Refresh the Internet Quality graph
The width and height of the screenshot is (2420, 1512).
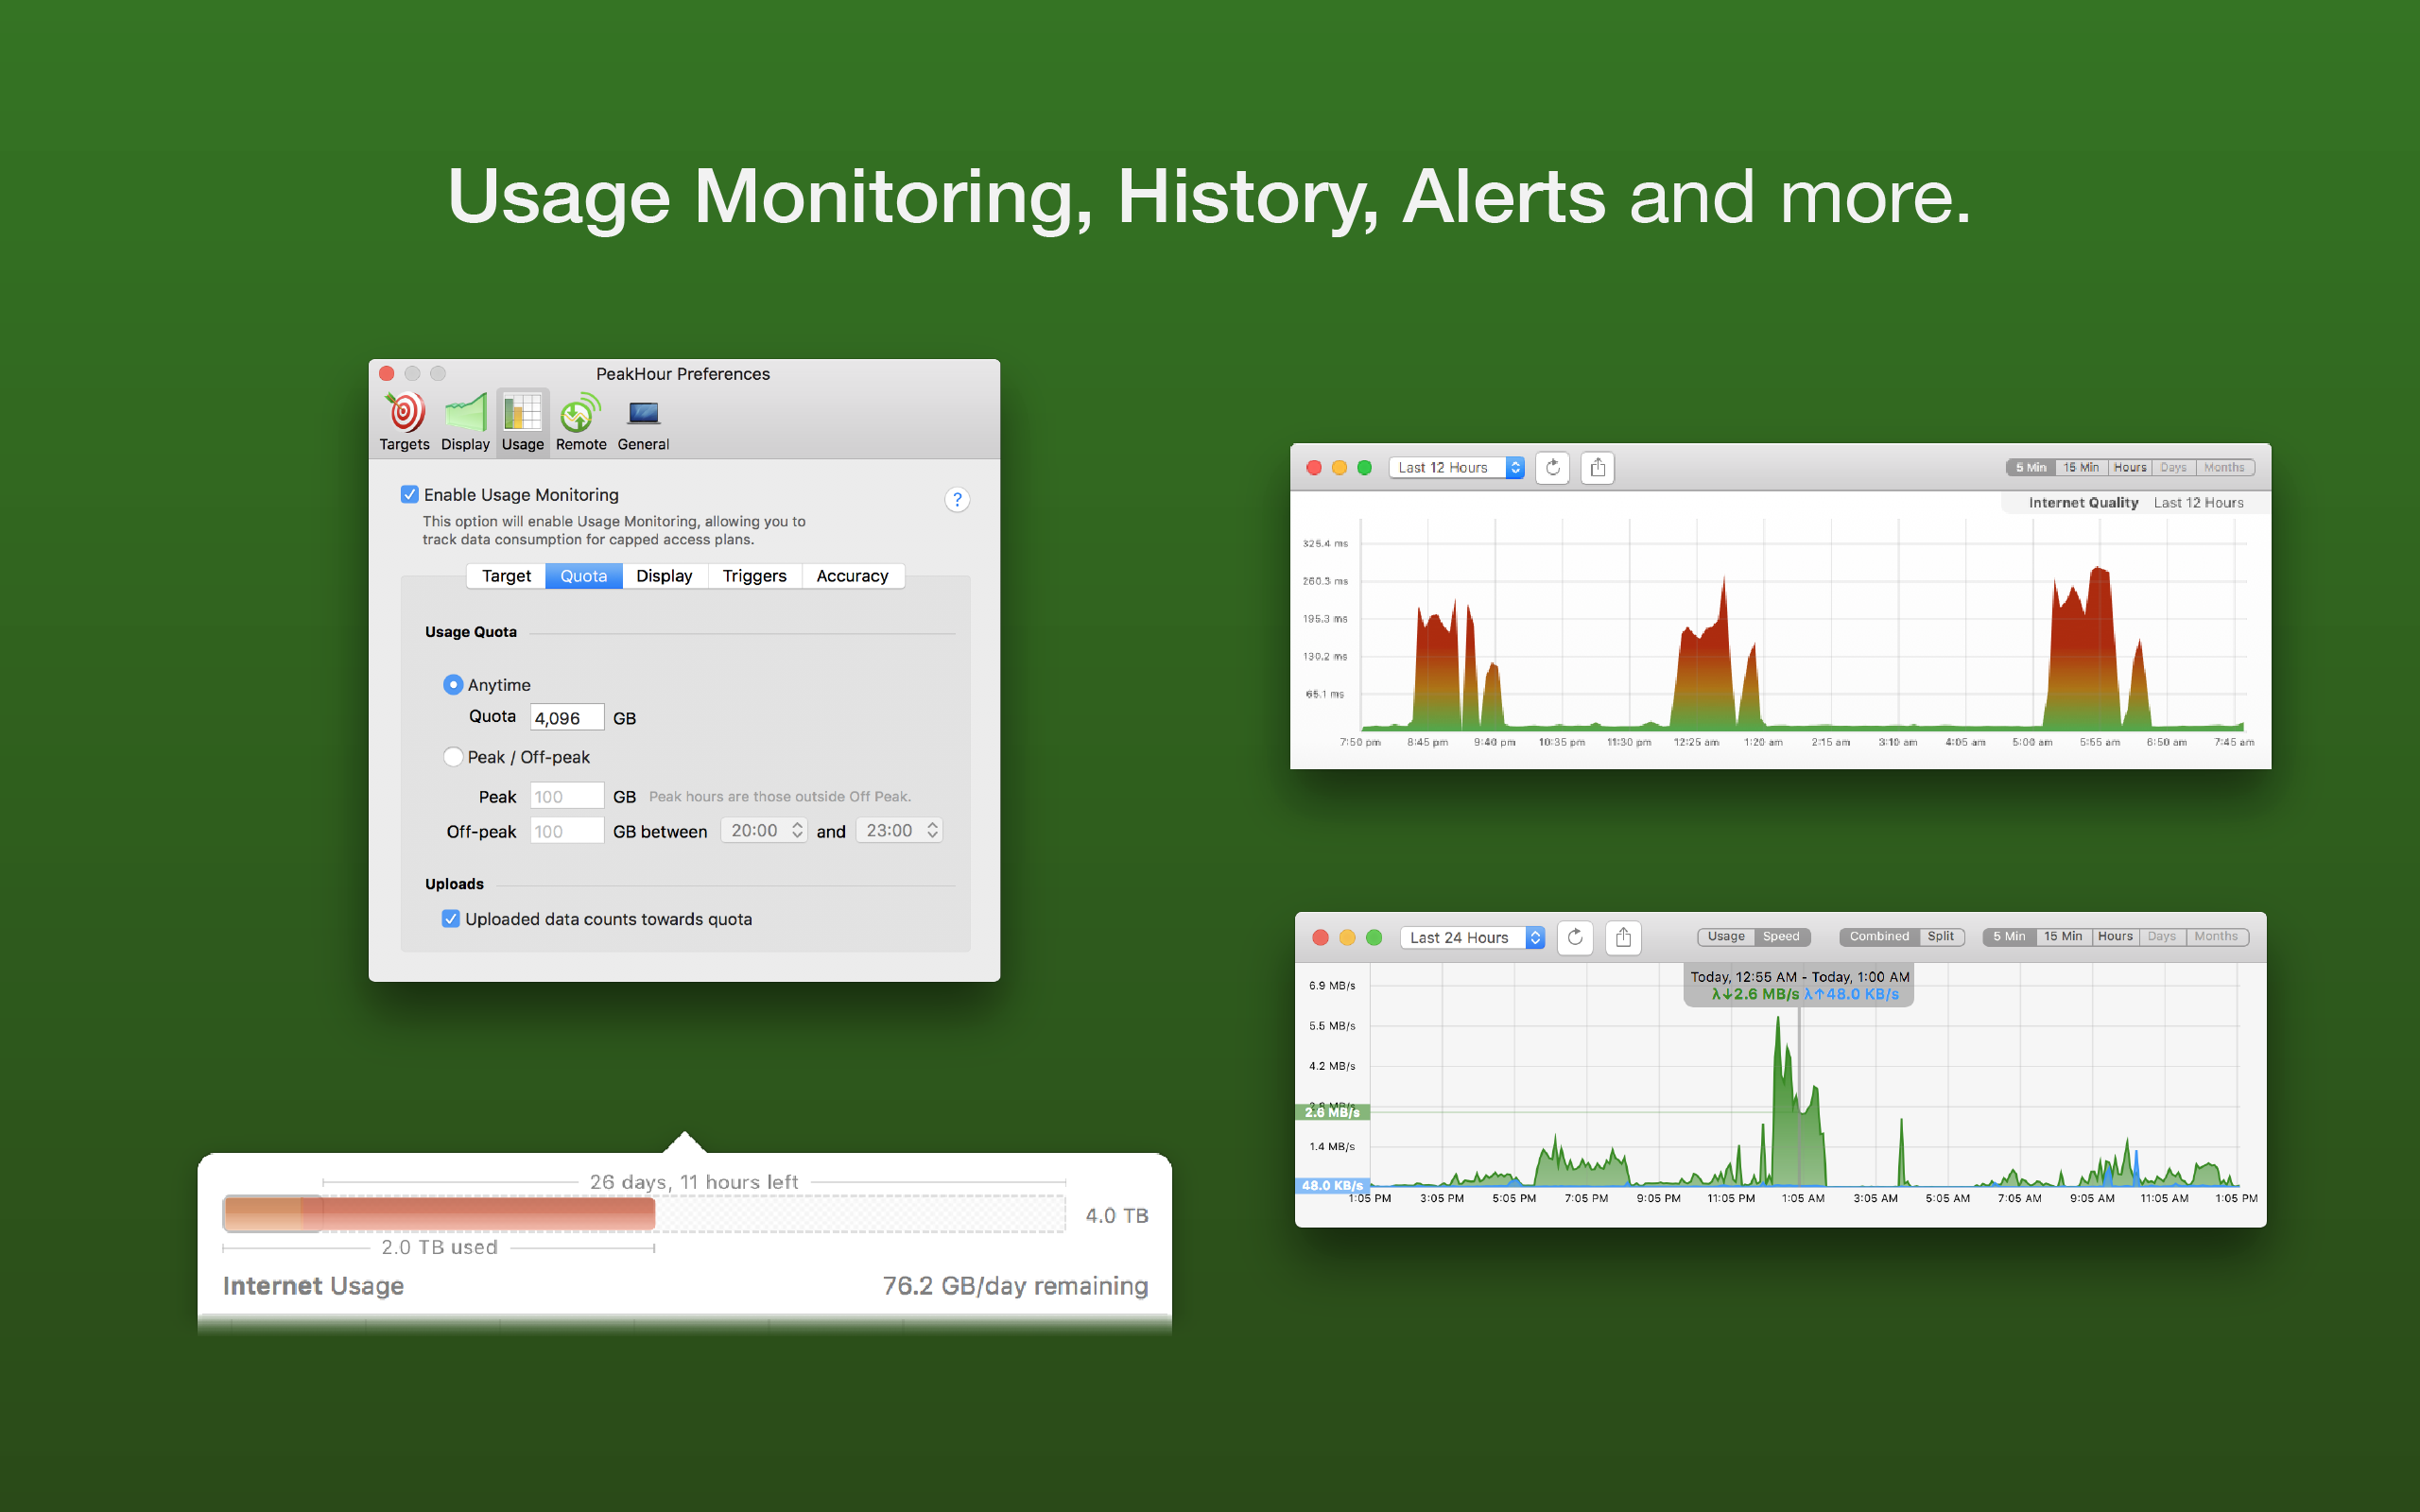tap(1552, 468)
